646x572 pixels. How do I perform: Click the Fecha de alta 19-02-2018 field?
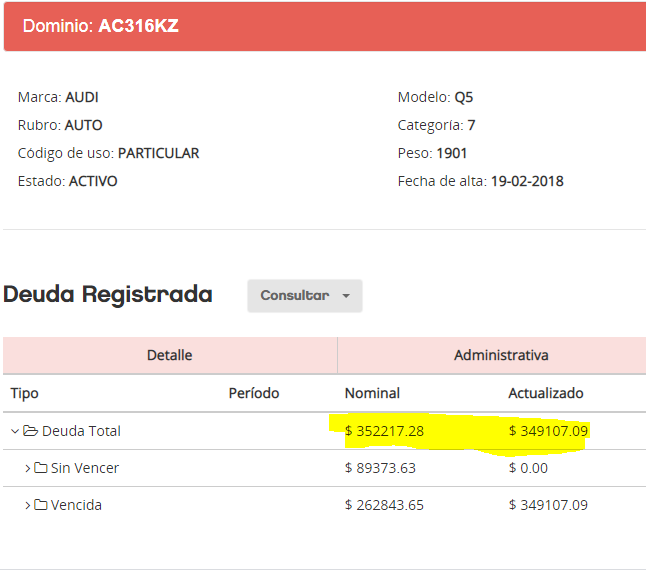[480, 181]
